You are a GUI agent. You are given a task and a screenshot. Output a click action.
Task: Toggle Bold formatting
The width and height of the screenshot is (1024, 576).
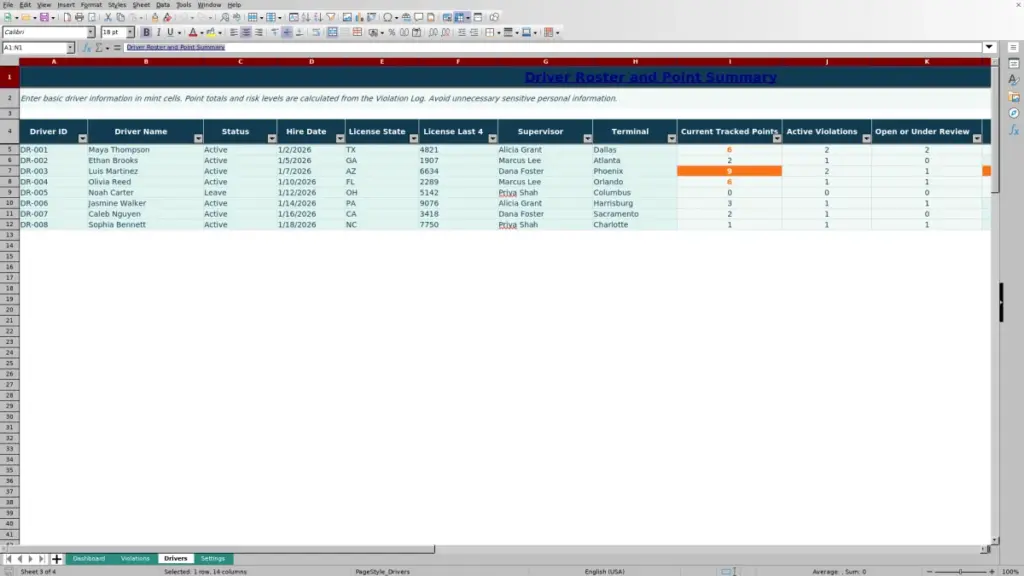[x=146, y=33]
